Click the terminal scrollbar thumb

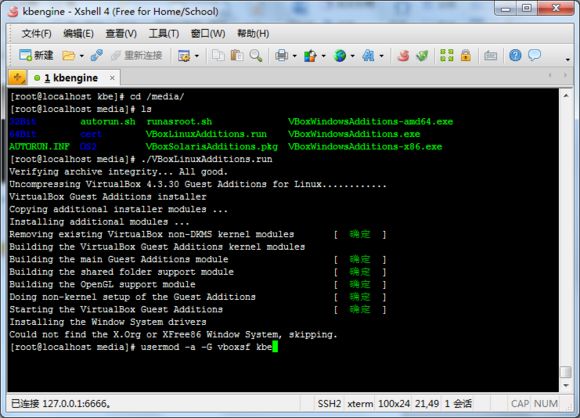point(566,372)
